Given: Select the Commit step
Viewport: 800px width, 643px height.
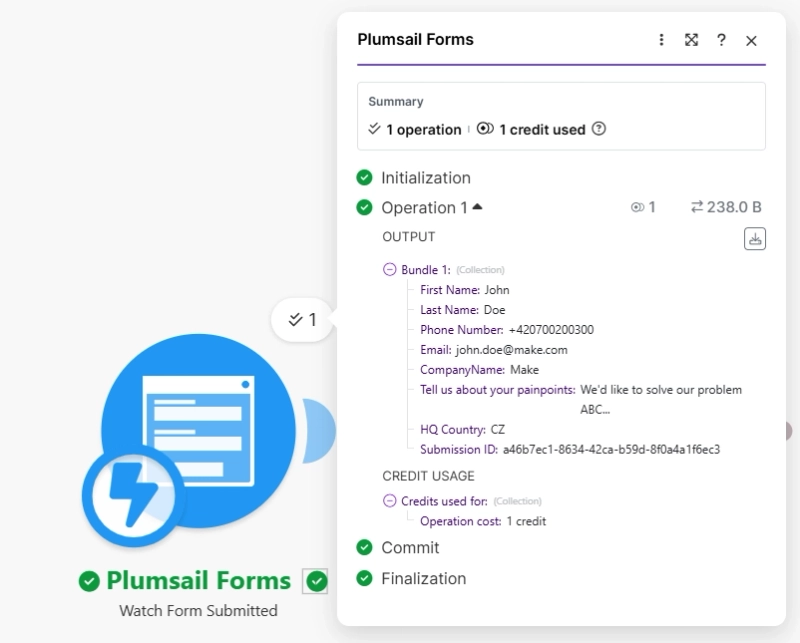Looking at the screenshot, I should 410,547.
